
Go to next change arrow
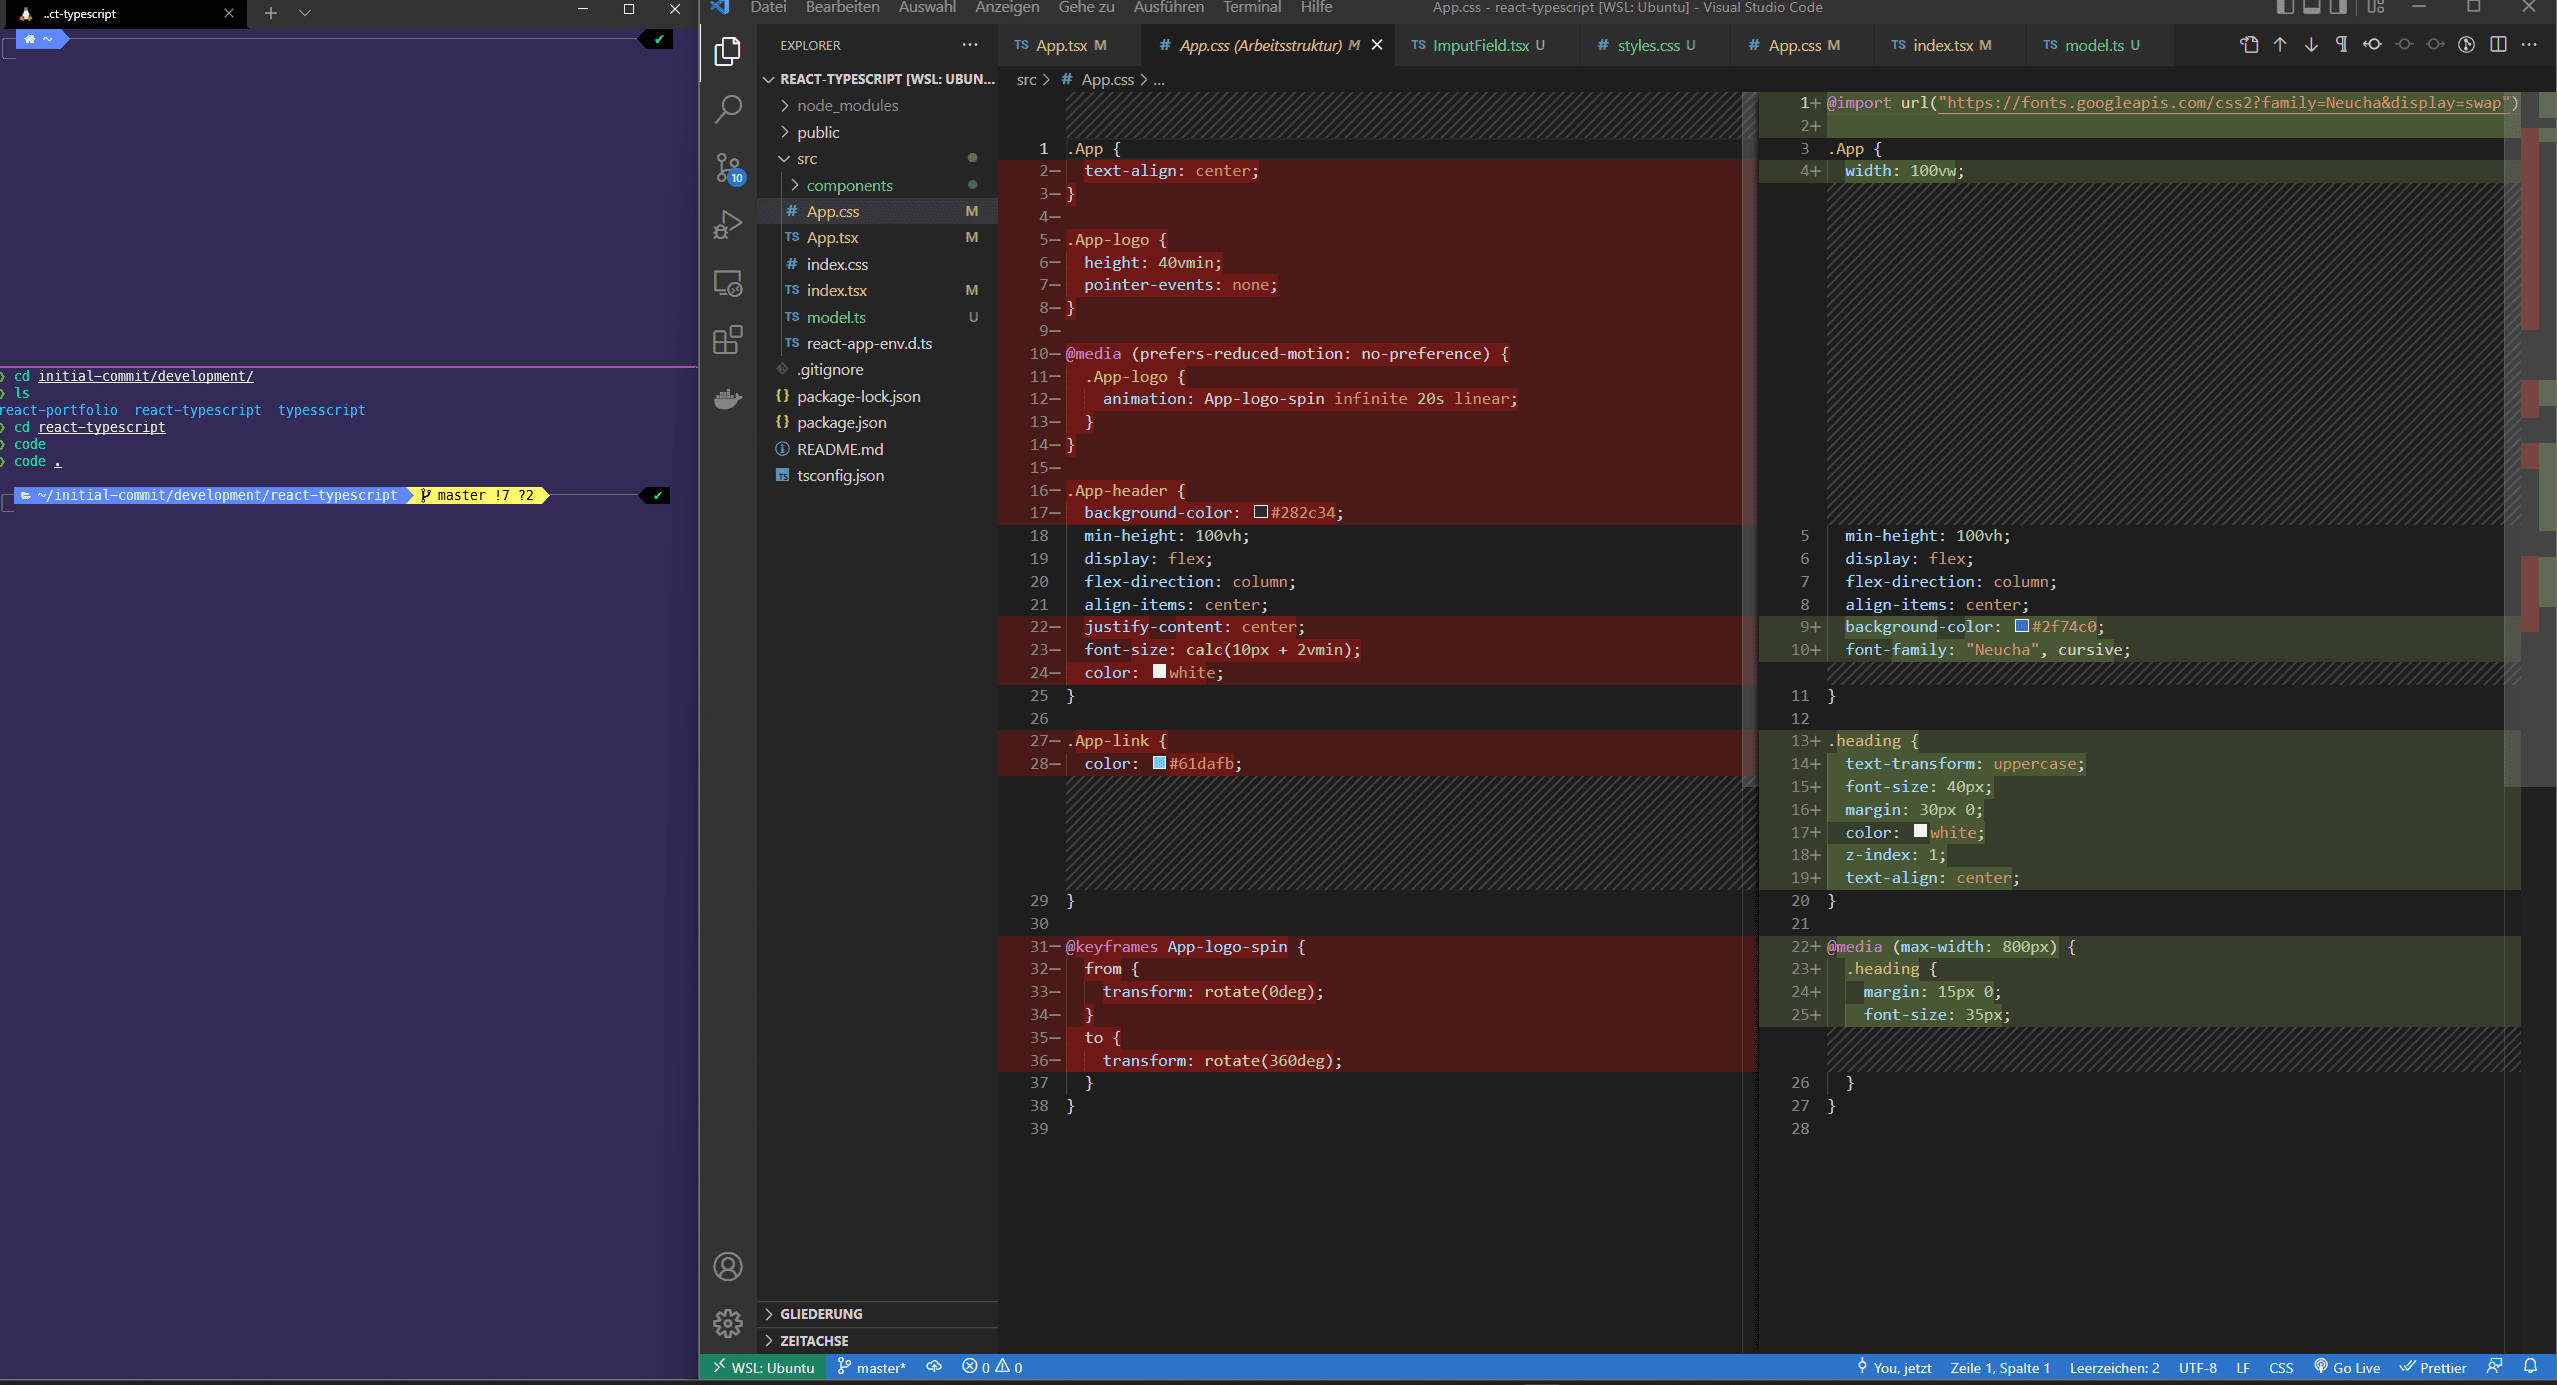click(2311, 45)
